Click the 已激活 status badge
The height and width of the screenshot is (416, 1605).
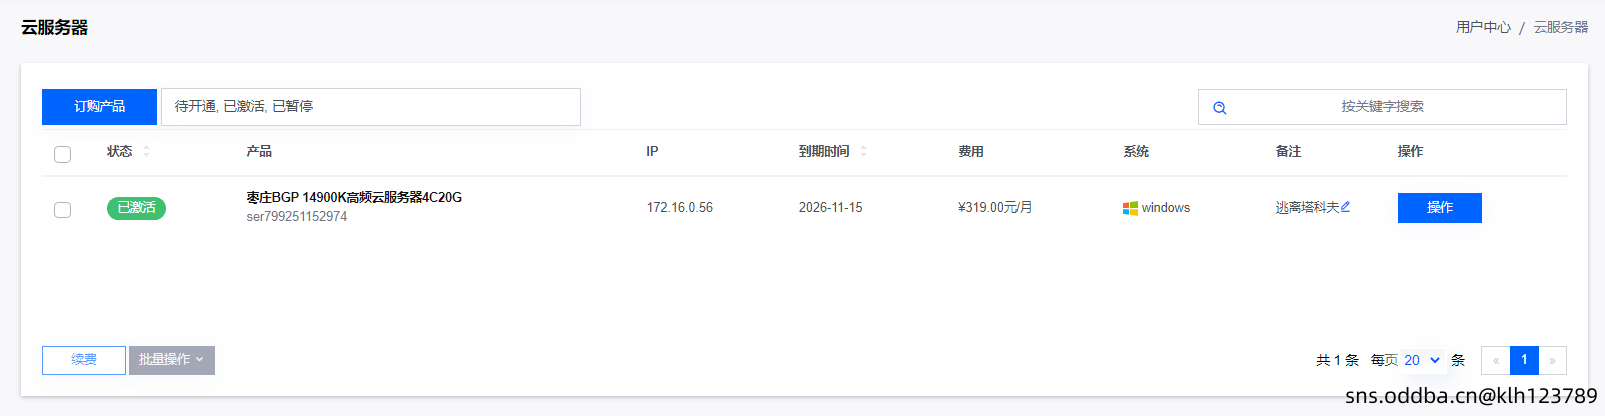tap(136, 208)
